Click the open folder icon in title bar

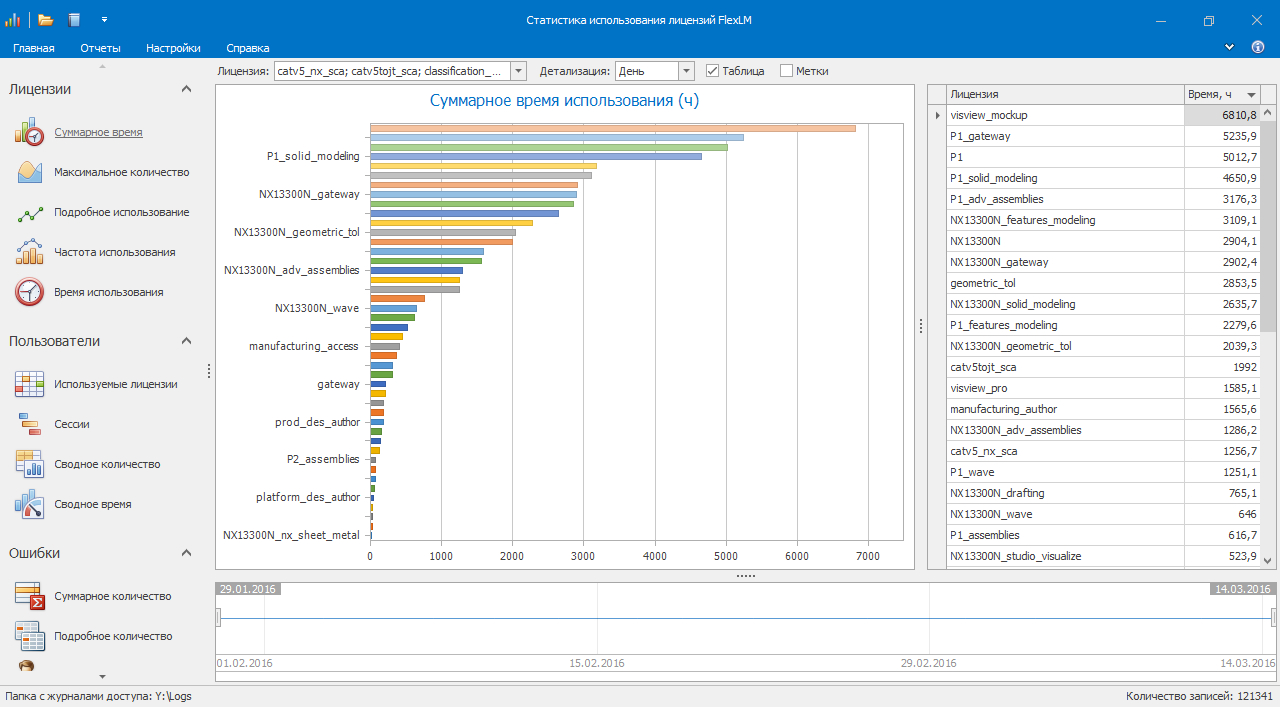(45, 20)
